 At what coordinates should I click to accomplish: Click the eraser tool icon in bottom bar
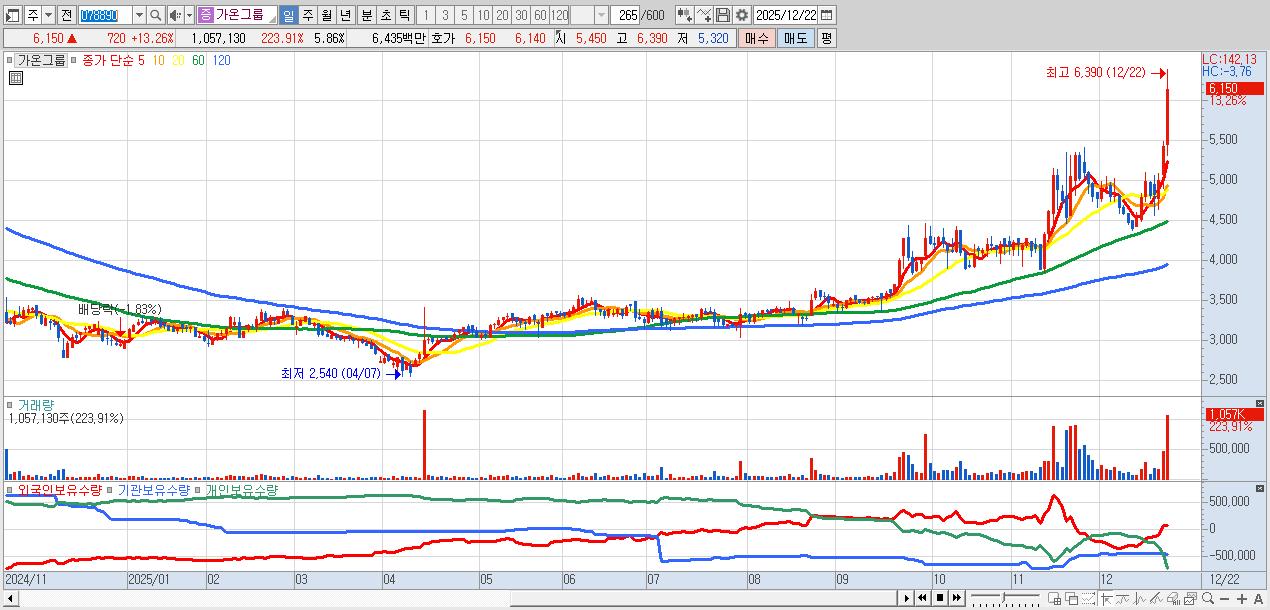pos(1173,598)
